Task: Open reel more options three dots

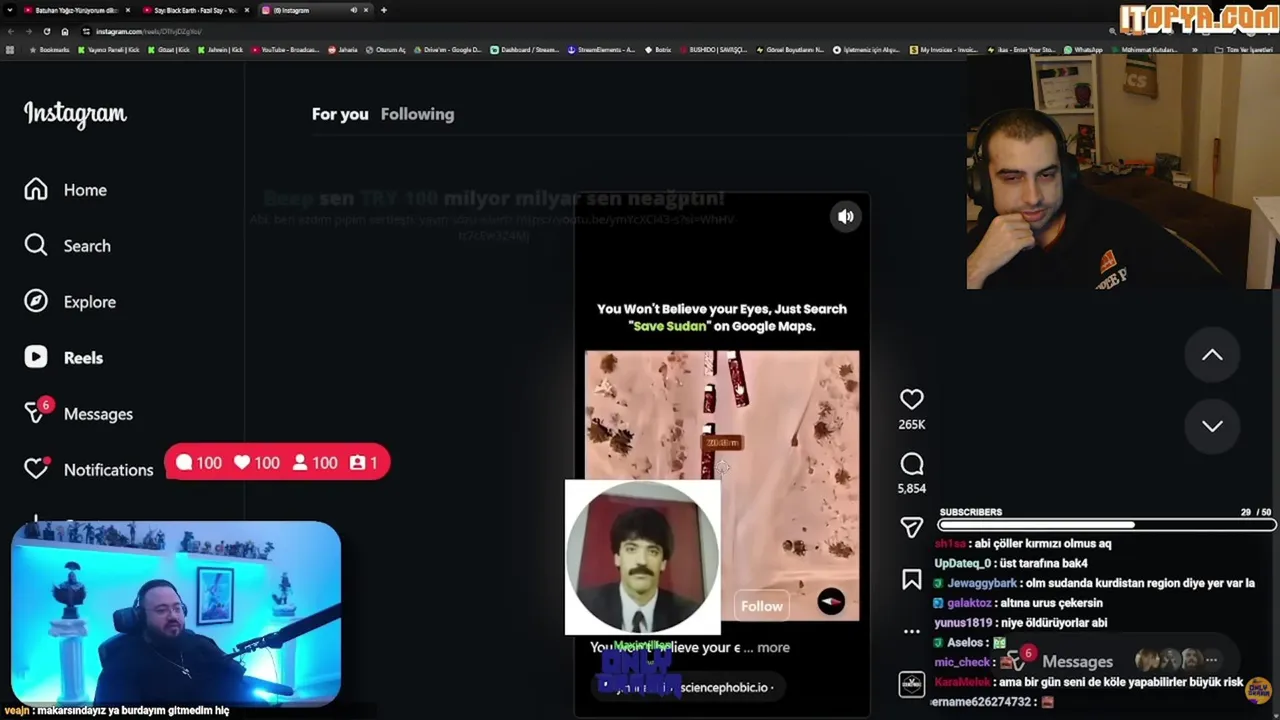Action: click(911, 631)
